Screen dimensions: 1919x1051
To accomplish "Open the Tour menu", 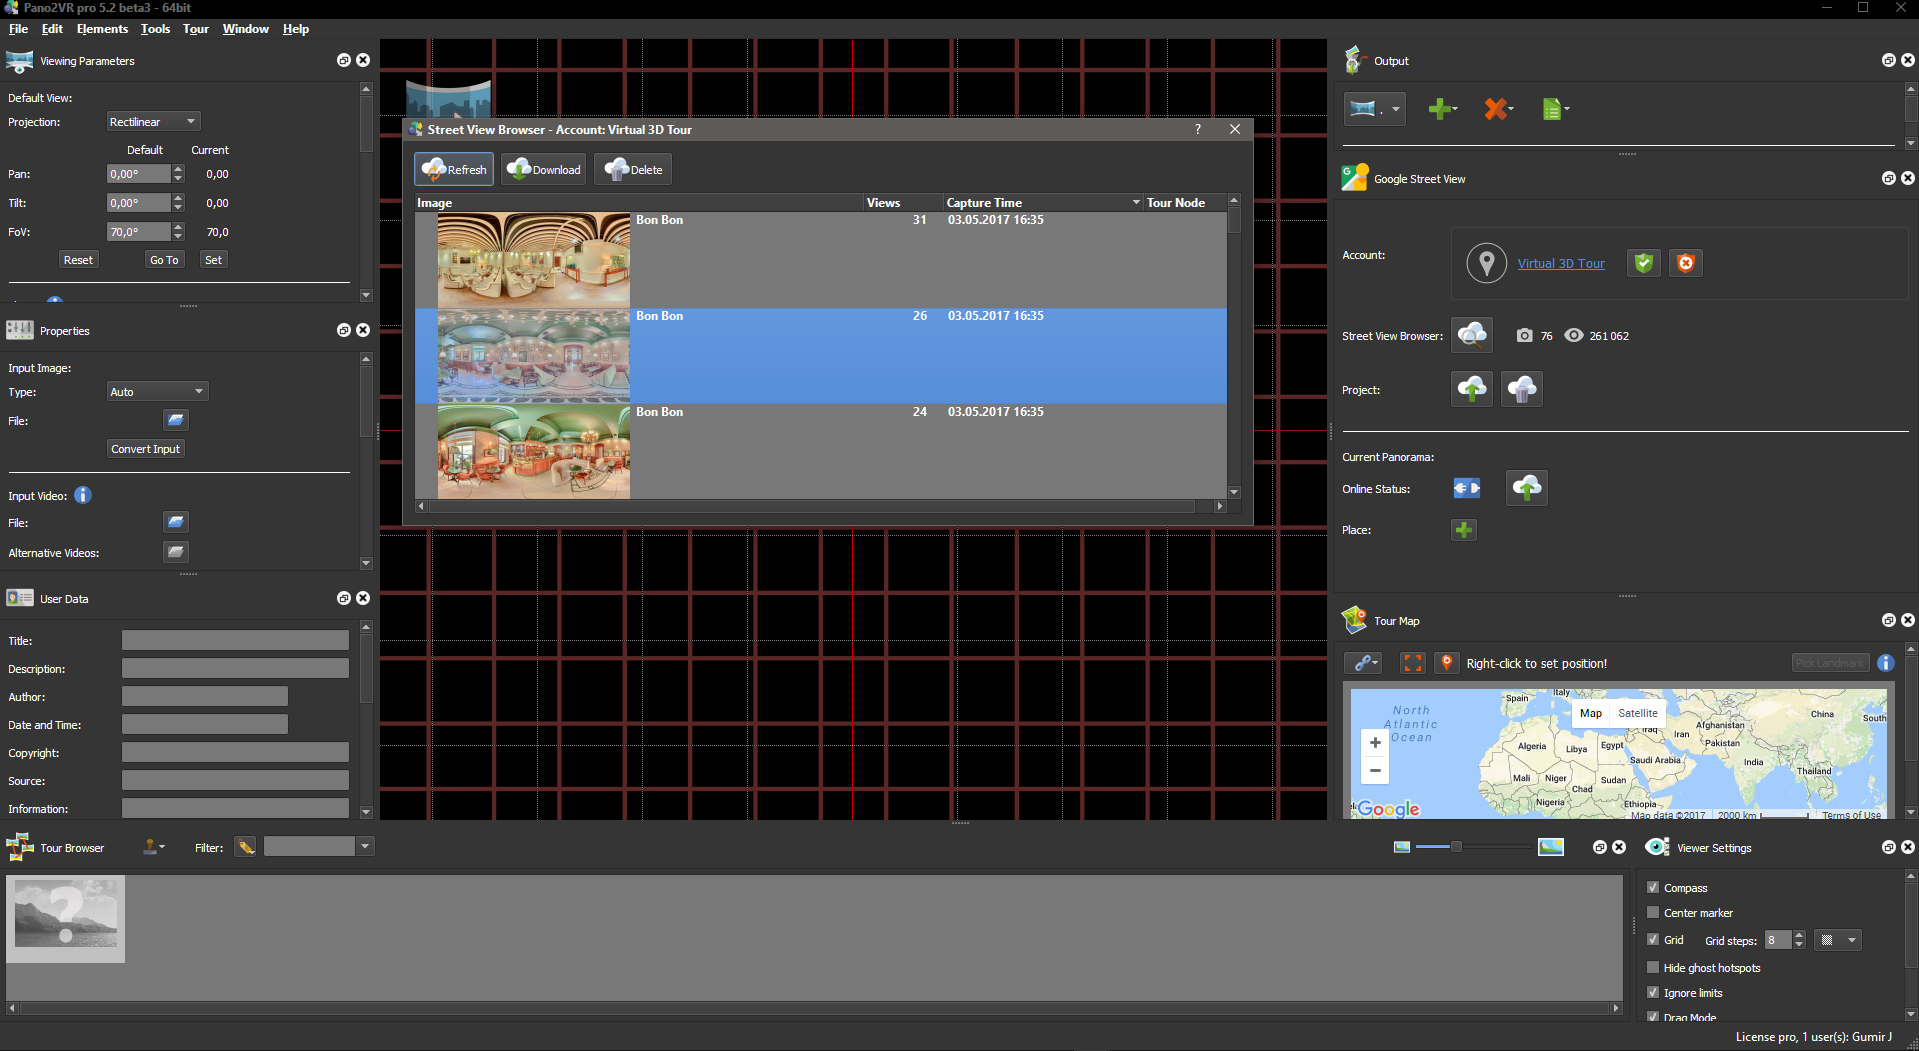I will pos(196,29).
